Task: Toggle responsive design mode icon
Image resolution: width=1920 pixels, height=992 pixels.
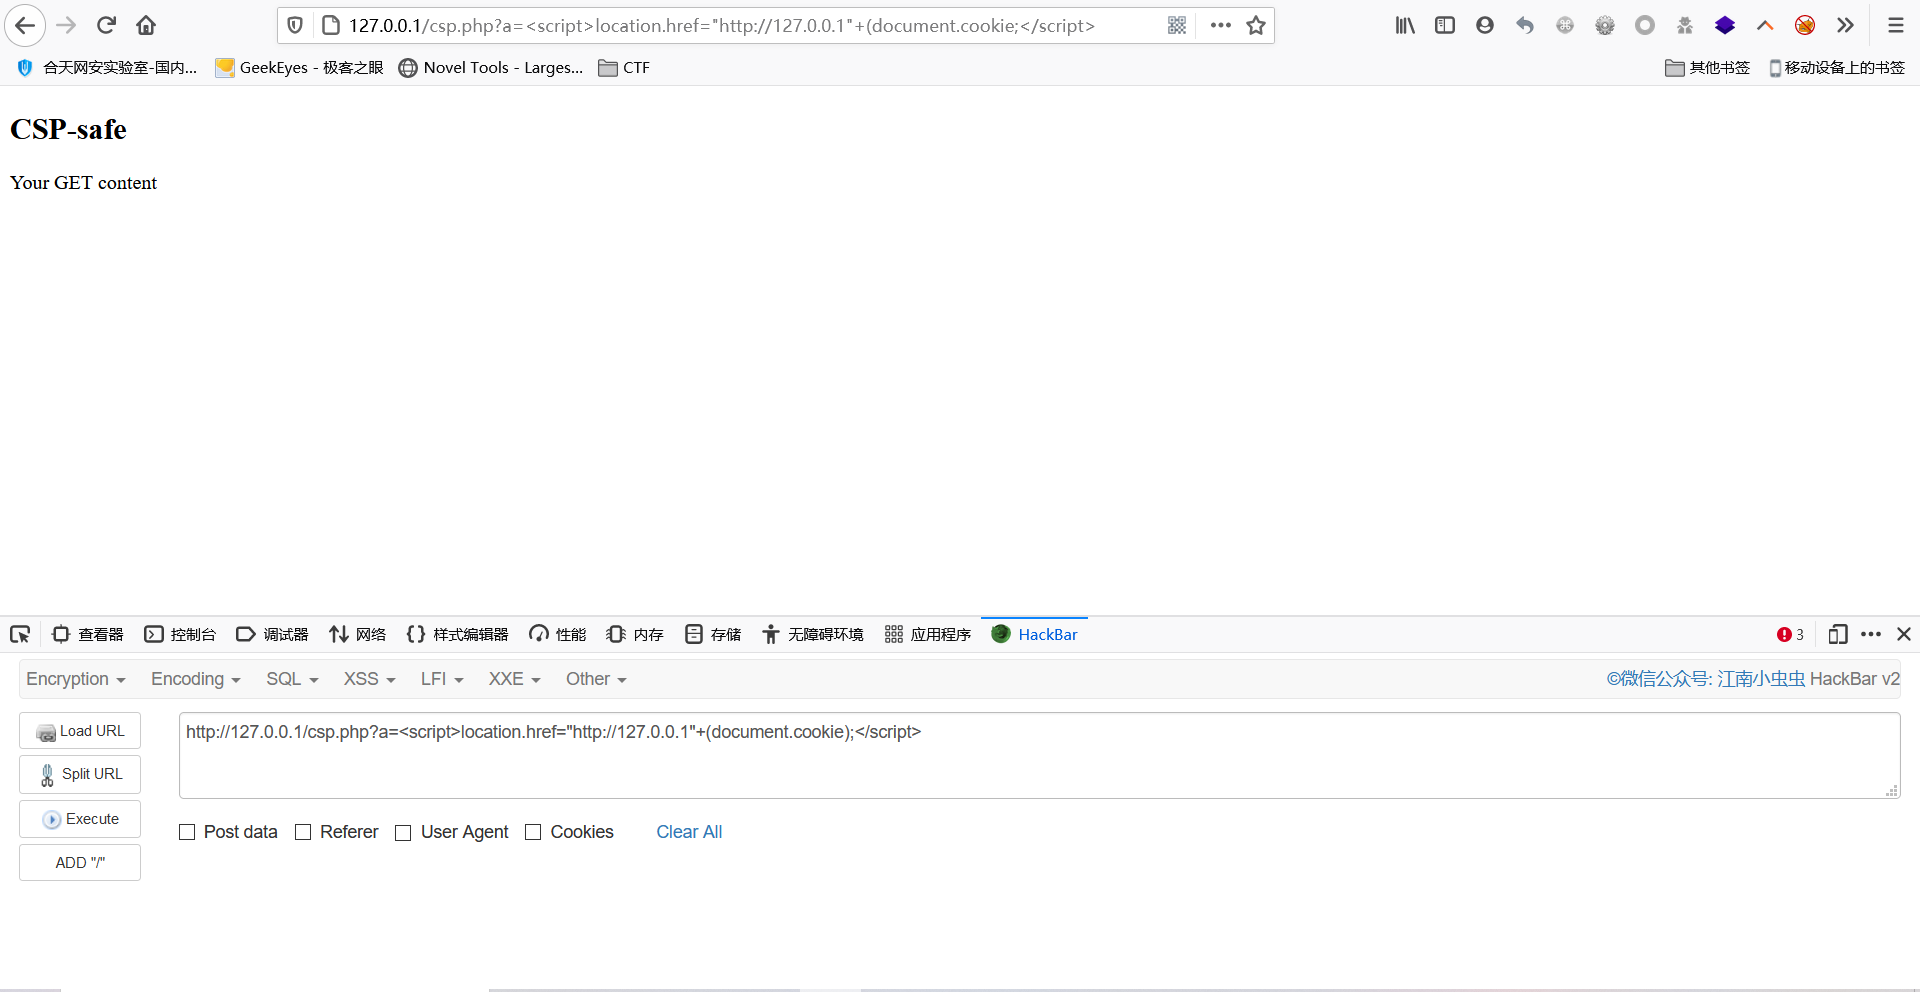Action: click(1838, 634)
